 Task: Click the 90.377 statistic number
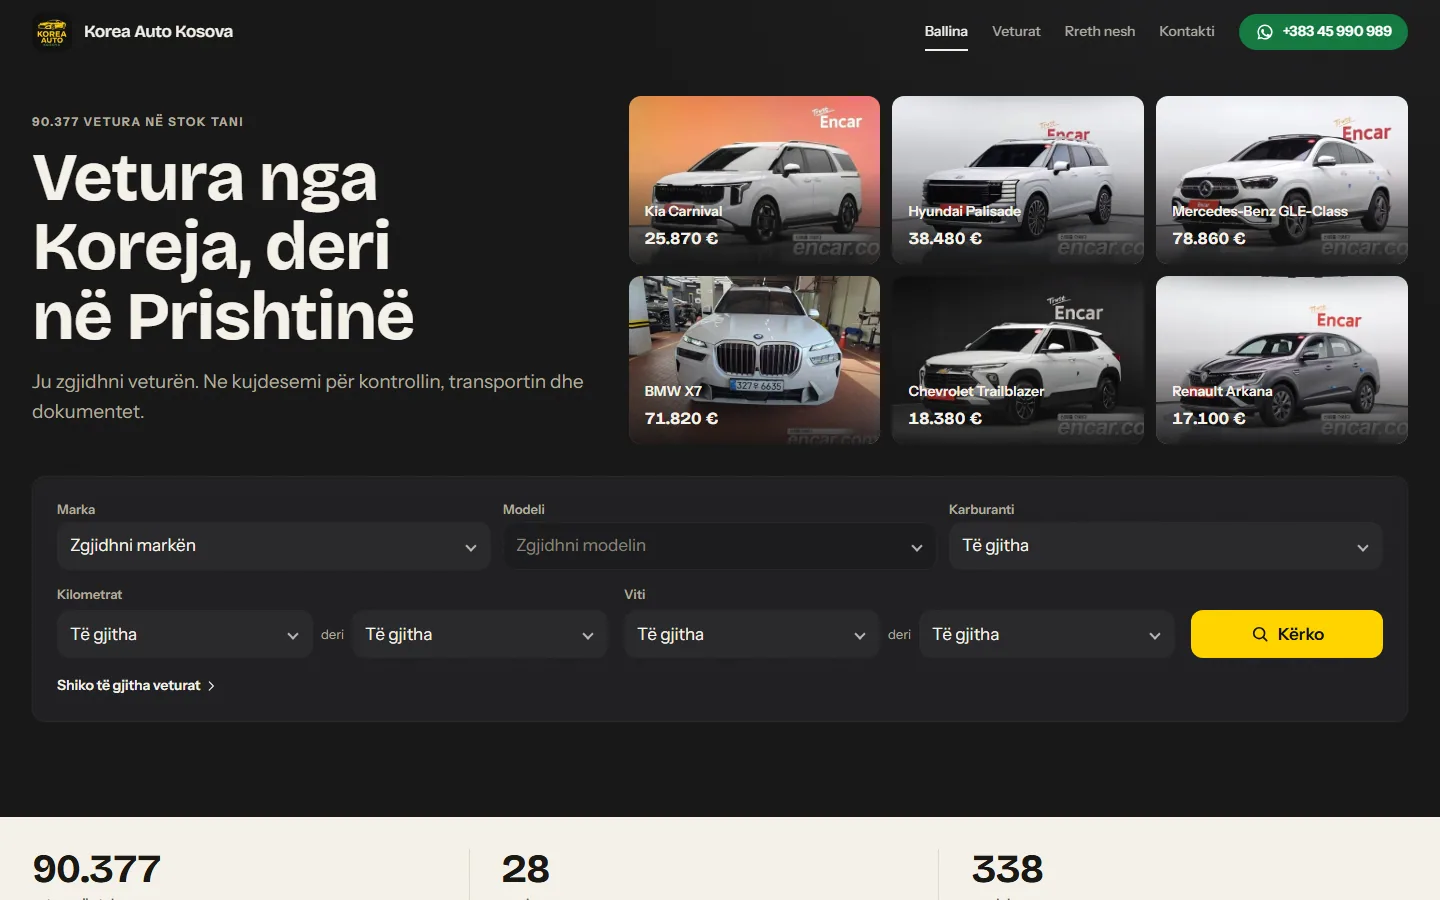click(x=96, y=869)
